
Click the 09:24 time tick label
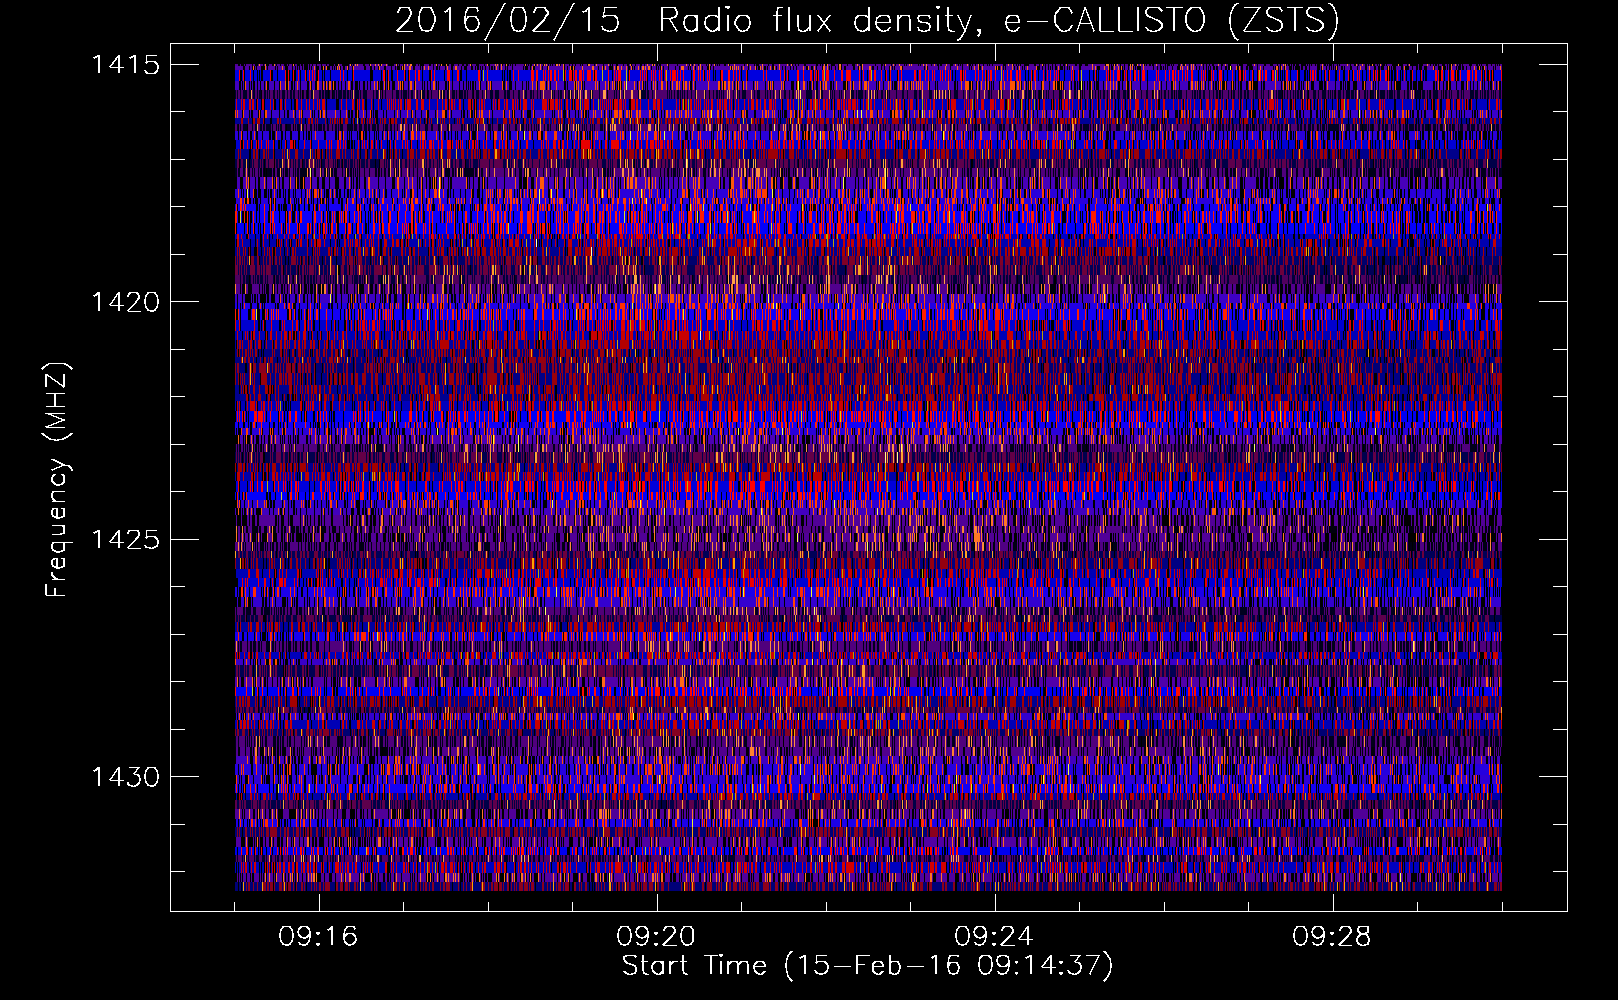(x=994, y=937)
